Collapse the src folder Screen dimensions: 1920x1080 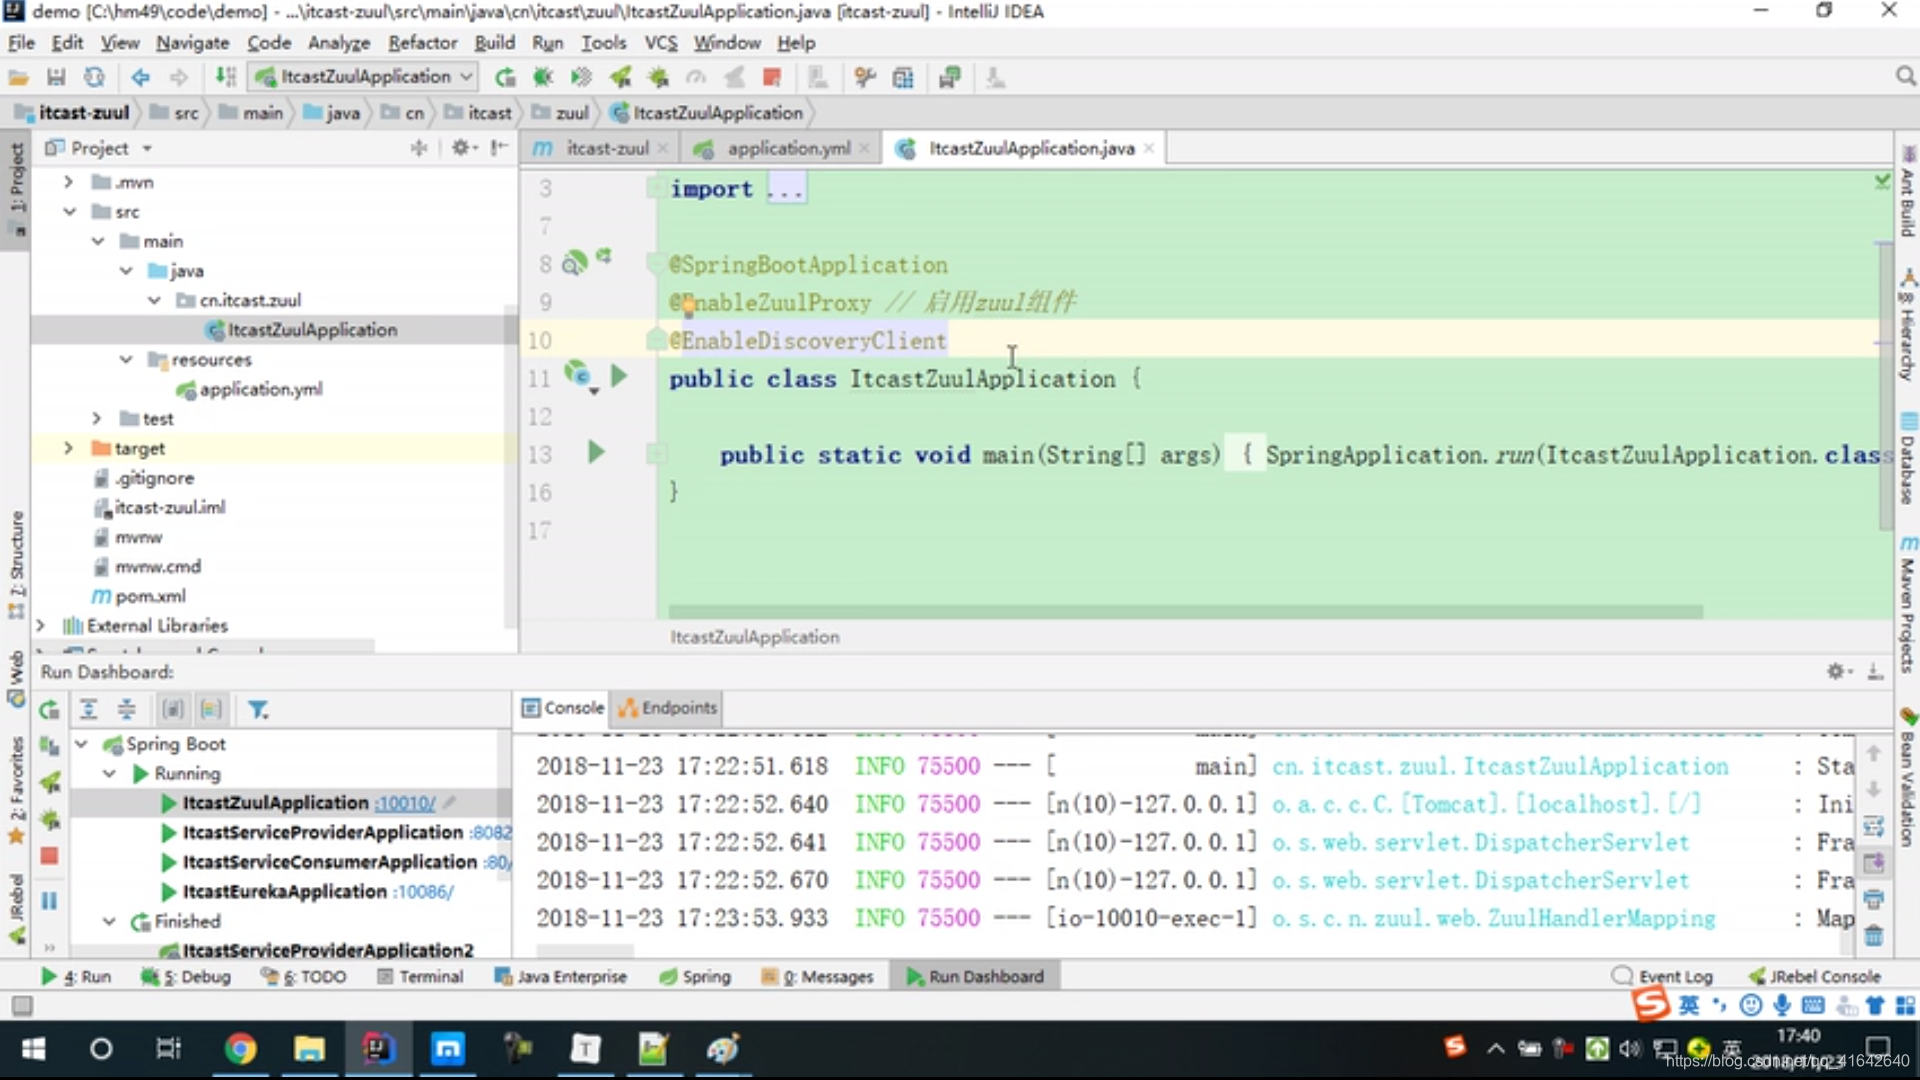(69, 212)
